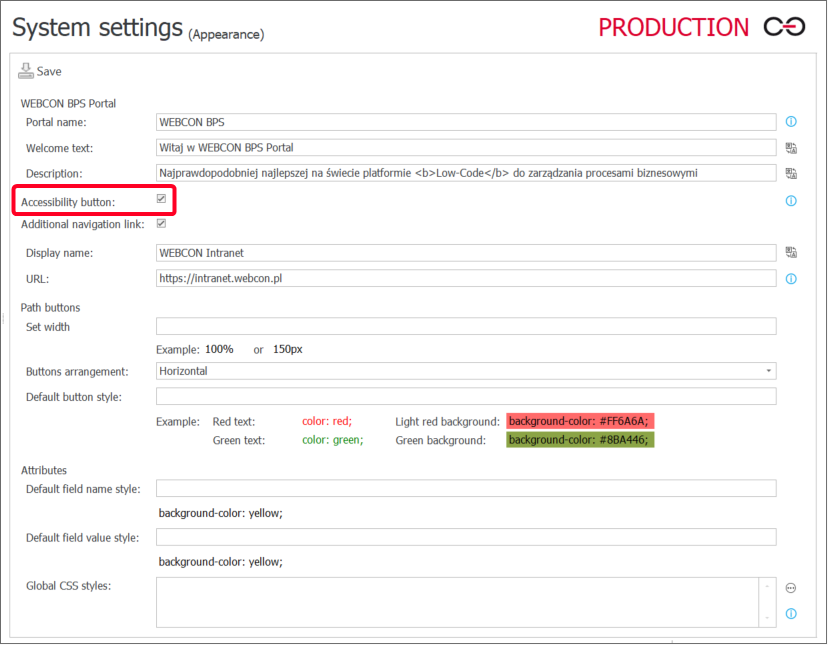Open translations for Welcome text field

click(x=791, y=148)
